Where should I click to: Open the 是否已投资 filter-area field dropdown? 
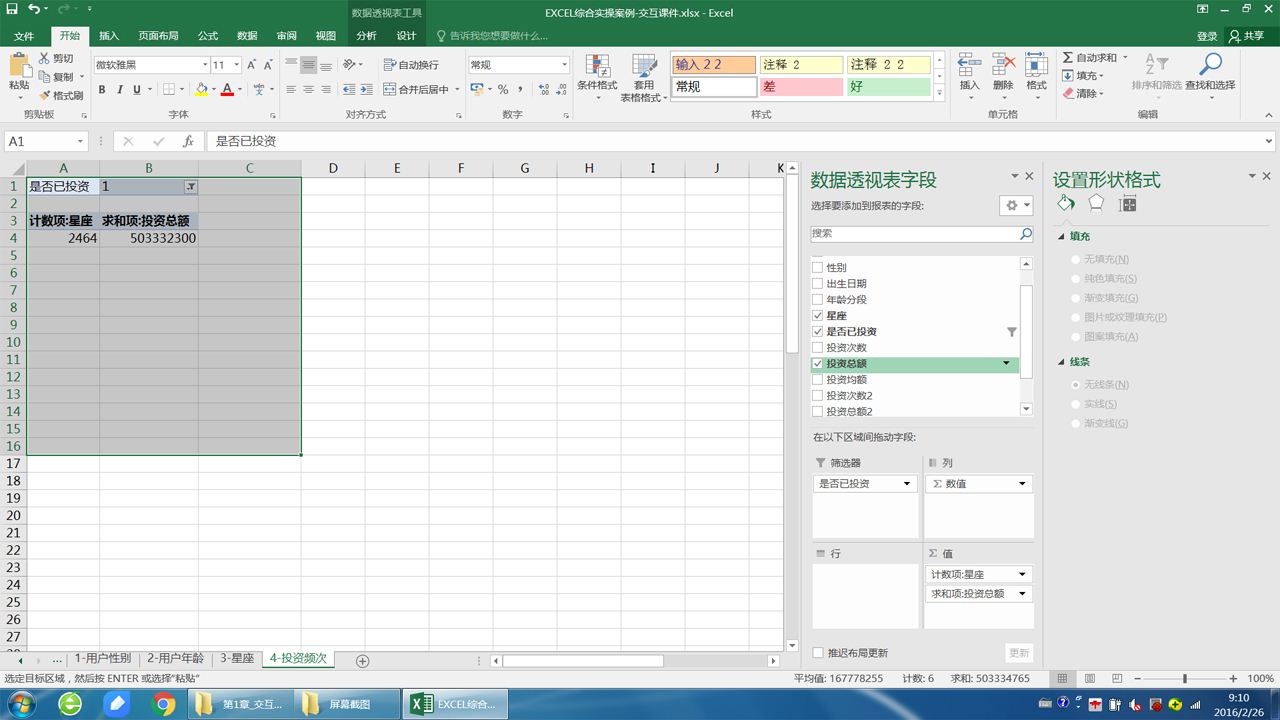point(907,484)
